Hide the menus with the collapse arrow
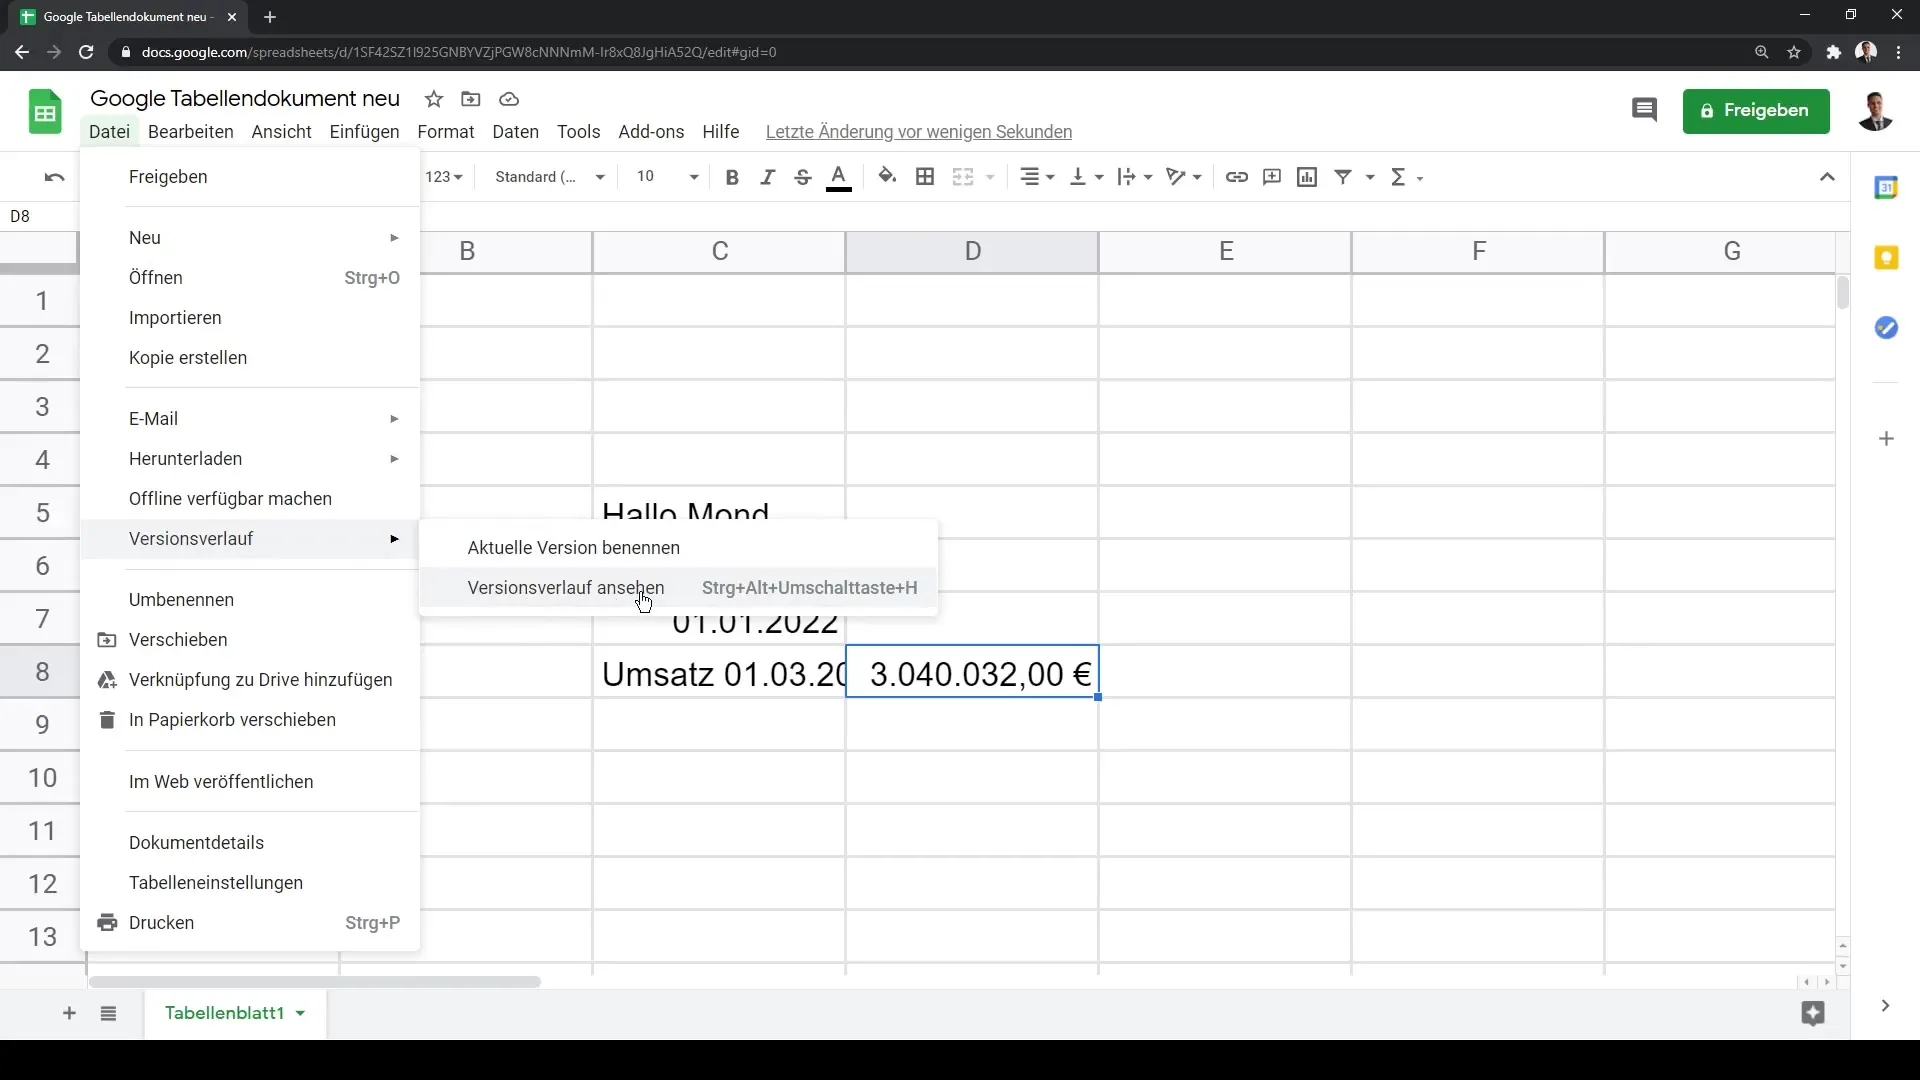Viewport: 1920px width, 1080px height. (1827, 177)
